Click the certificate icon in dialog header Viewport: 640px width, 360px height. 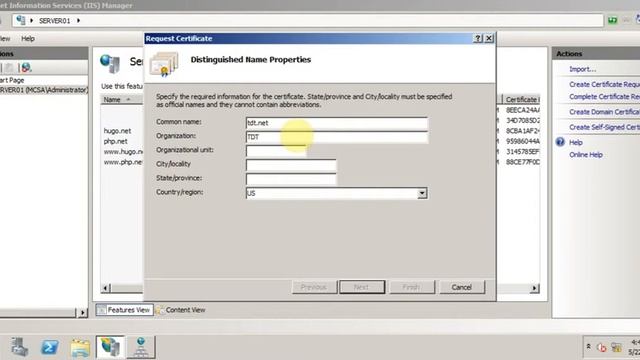pyautogui.click(x=164, y=64)
